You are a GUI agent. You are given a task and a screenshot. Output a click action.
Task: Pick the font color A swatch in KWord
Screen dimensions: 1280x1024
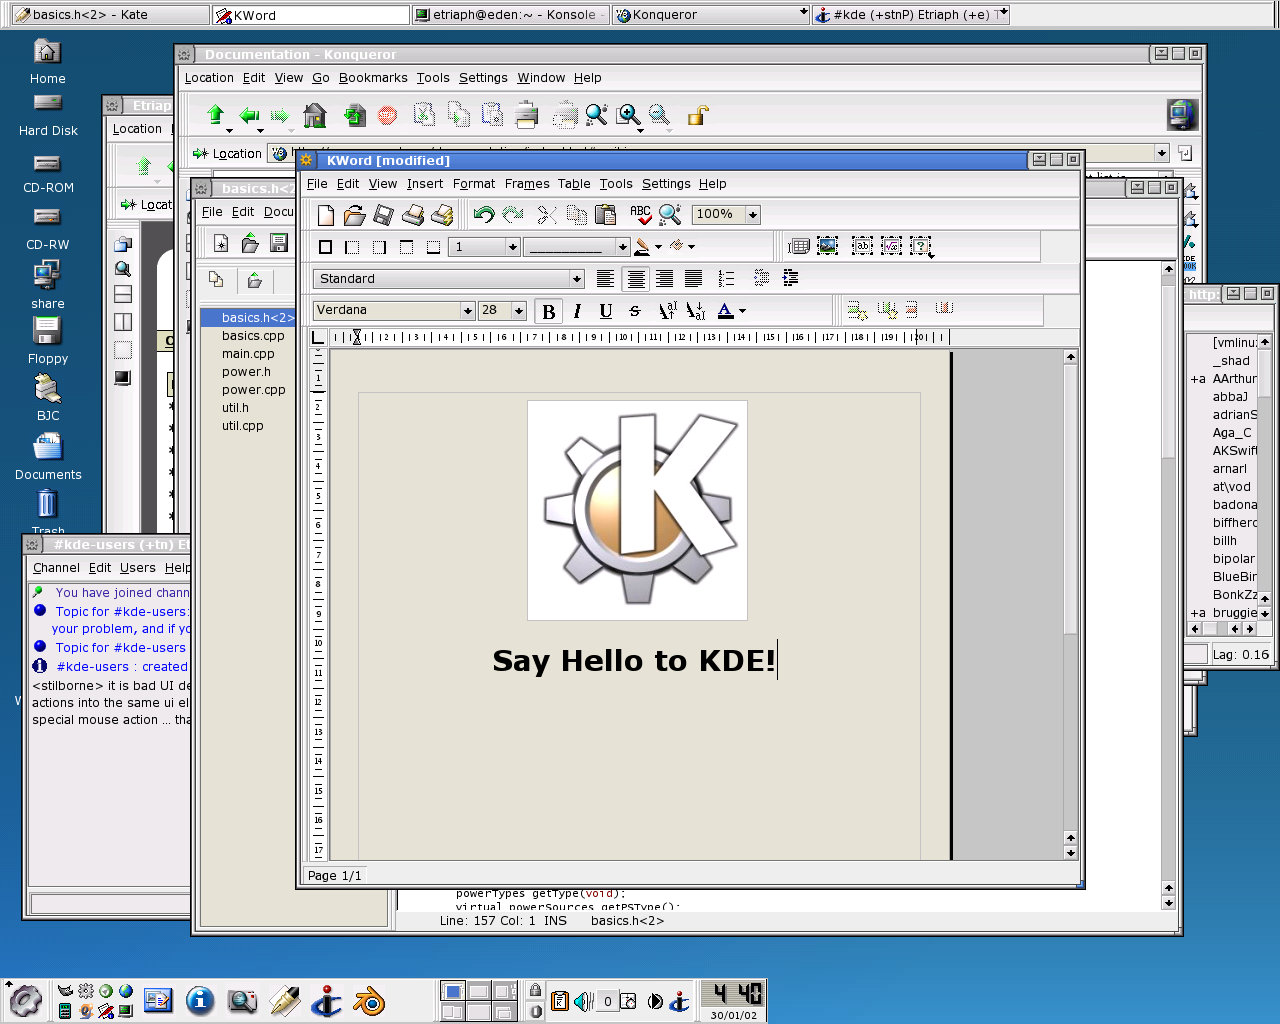[x=725, y=311]
